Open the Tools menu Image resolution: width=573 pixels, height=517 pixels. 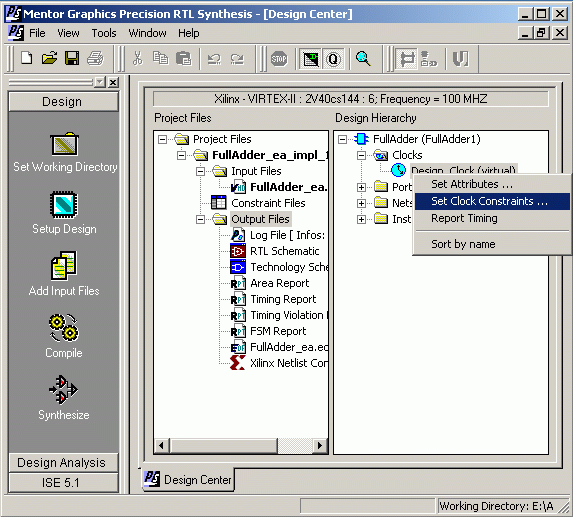[104, 33]
